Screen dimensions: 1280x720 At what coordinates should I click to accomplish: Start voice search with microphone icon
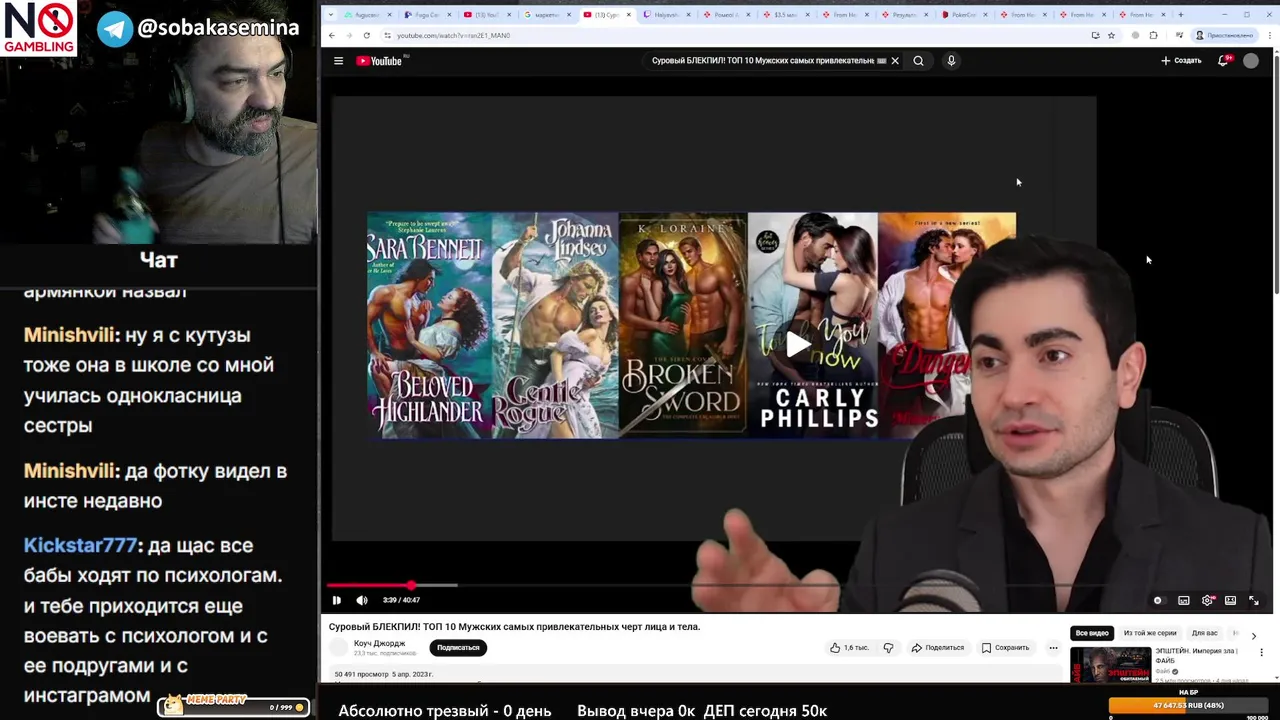951,61
